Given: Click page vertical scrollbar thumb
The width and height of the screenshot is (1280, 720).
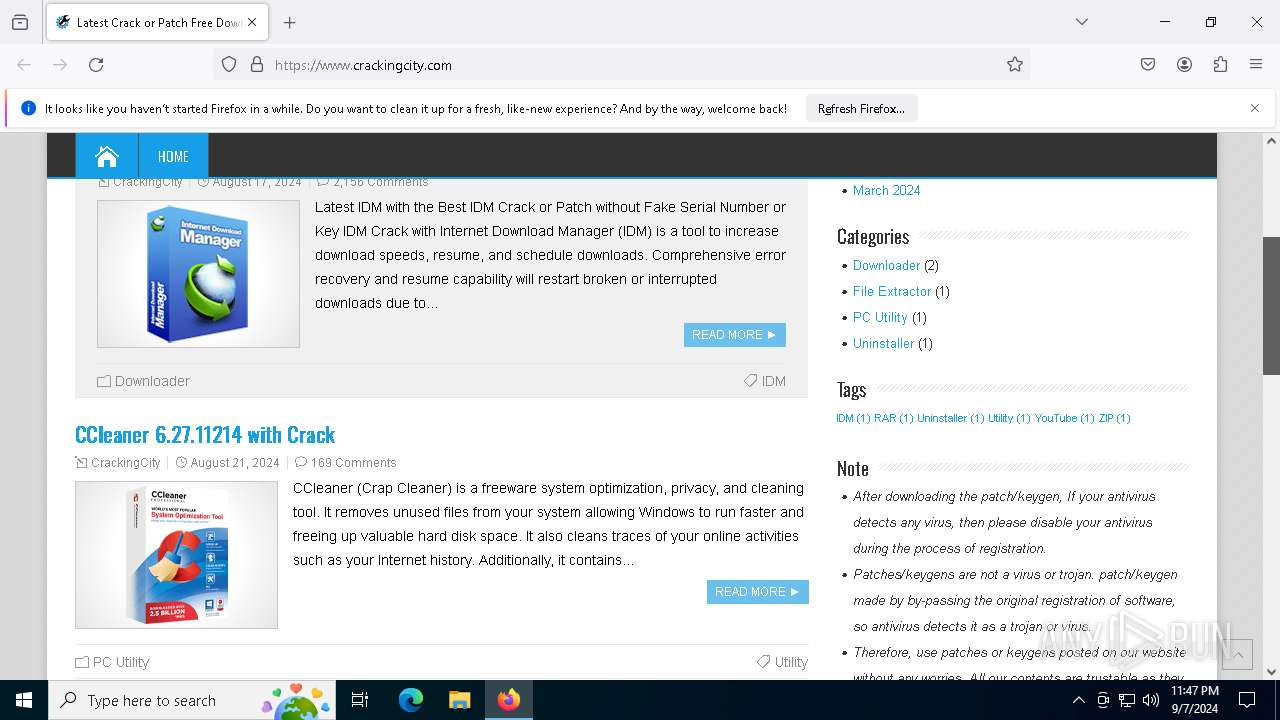Looking at the screenshot, I should pos(1271,306).
